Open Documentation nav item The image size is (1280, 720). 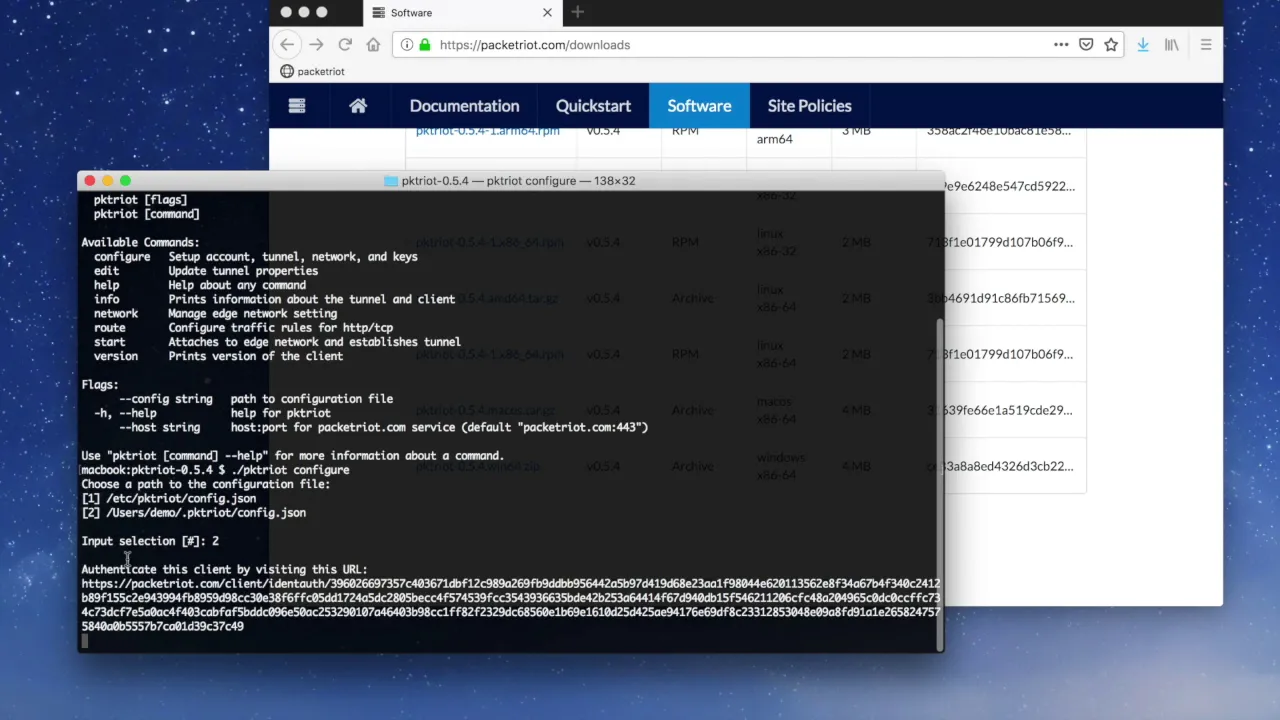tap(464, 106)
